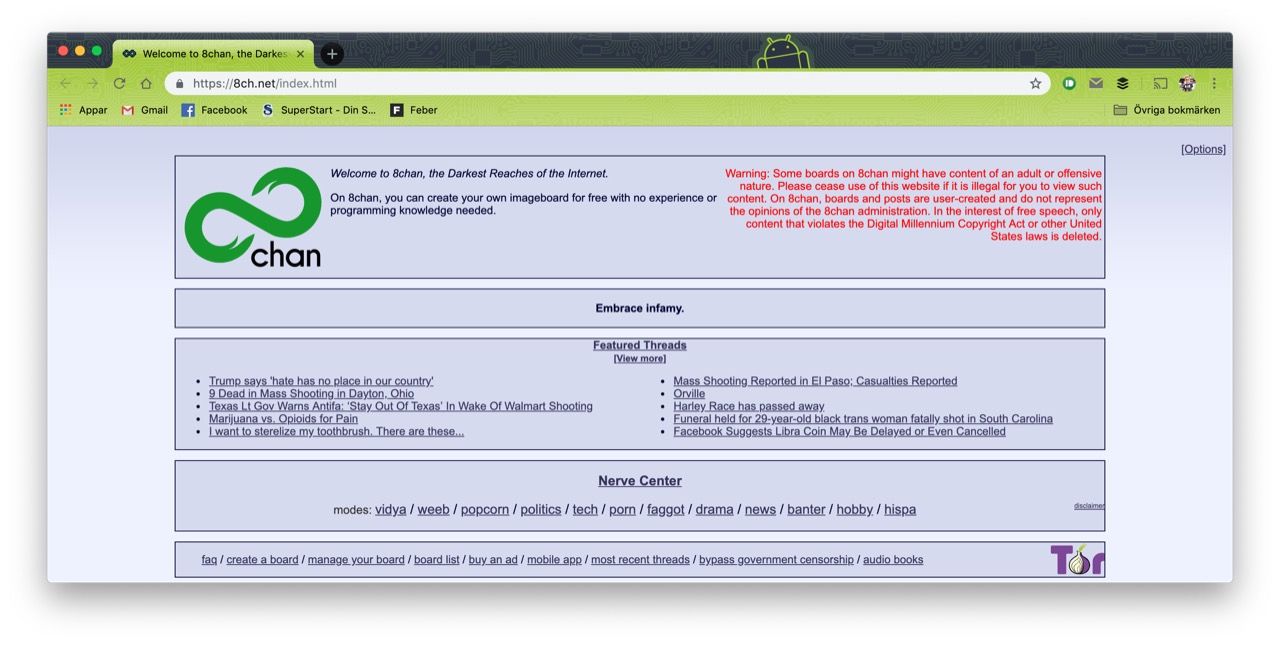
Task: Open the faq link
Action: tap(209, 560)
